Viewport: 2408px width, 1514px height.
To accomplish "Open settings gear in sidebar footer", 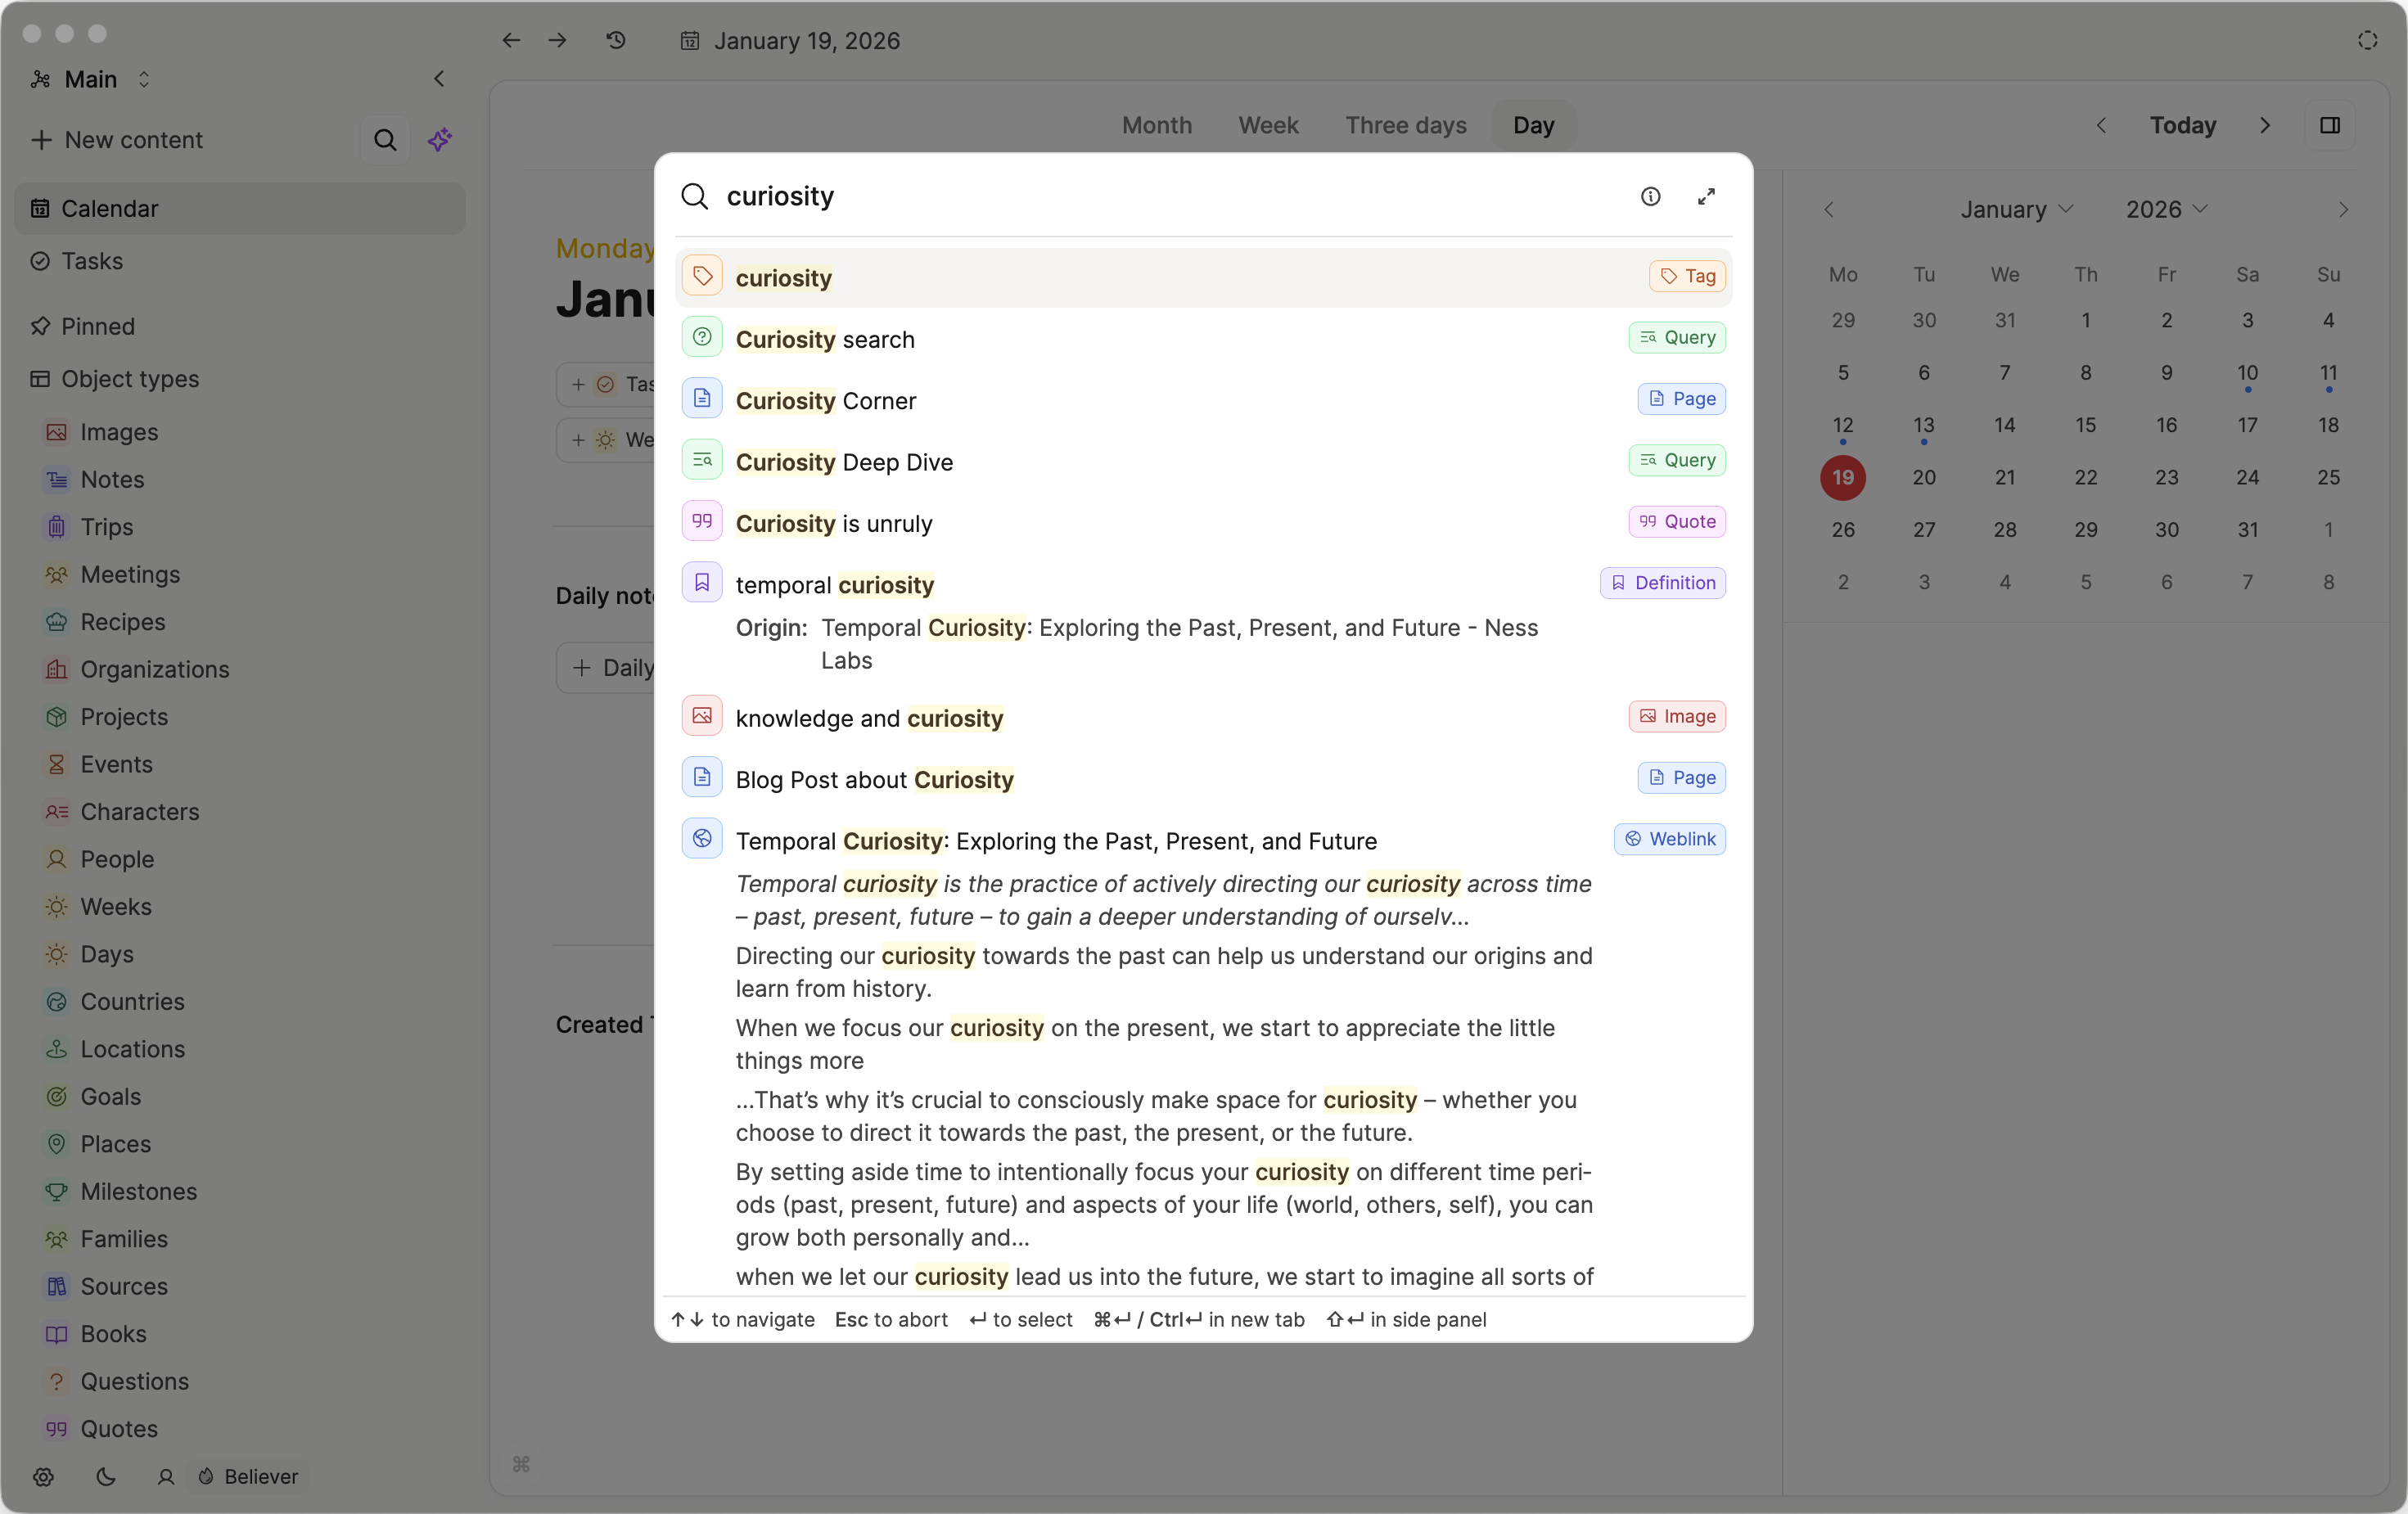I will click(43, 1476).
